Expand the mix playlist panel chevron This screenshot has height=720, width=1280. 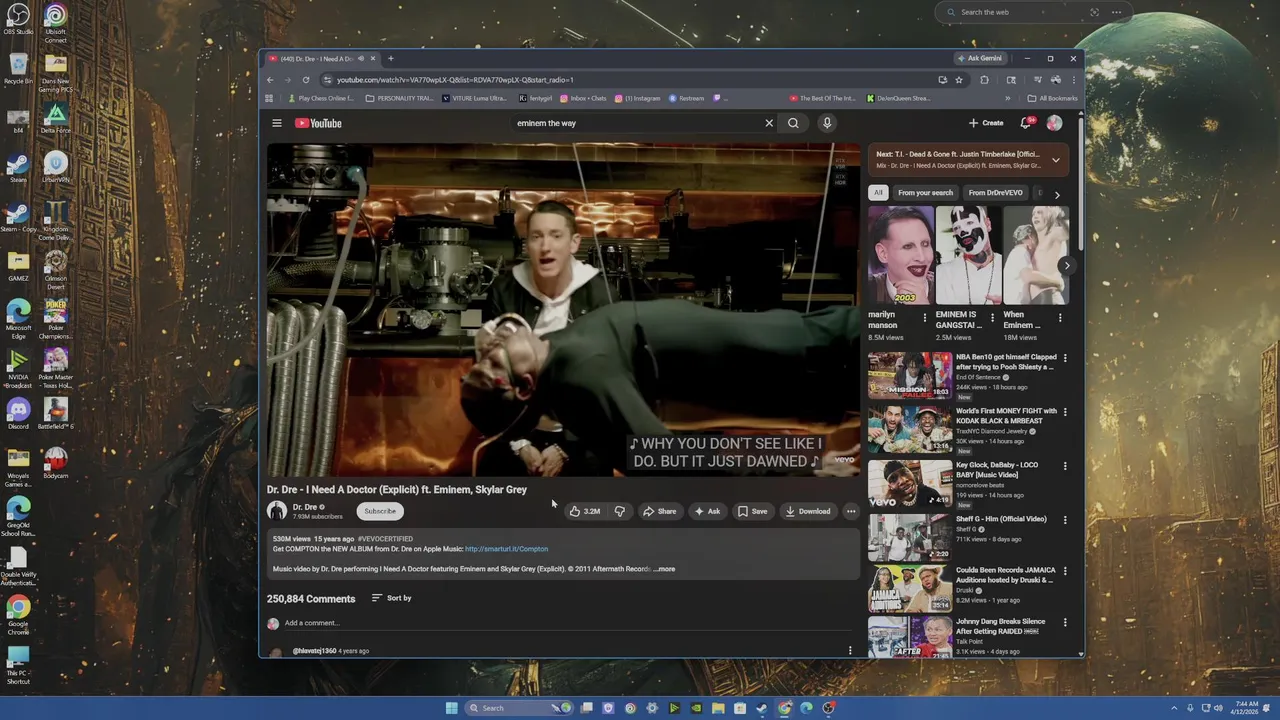1055,160
